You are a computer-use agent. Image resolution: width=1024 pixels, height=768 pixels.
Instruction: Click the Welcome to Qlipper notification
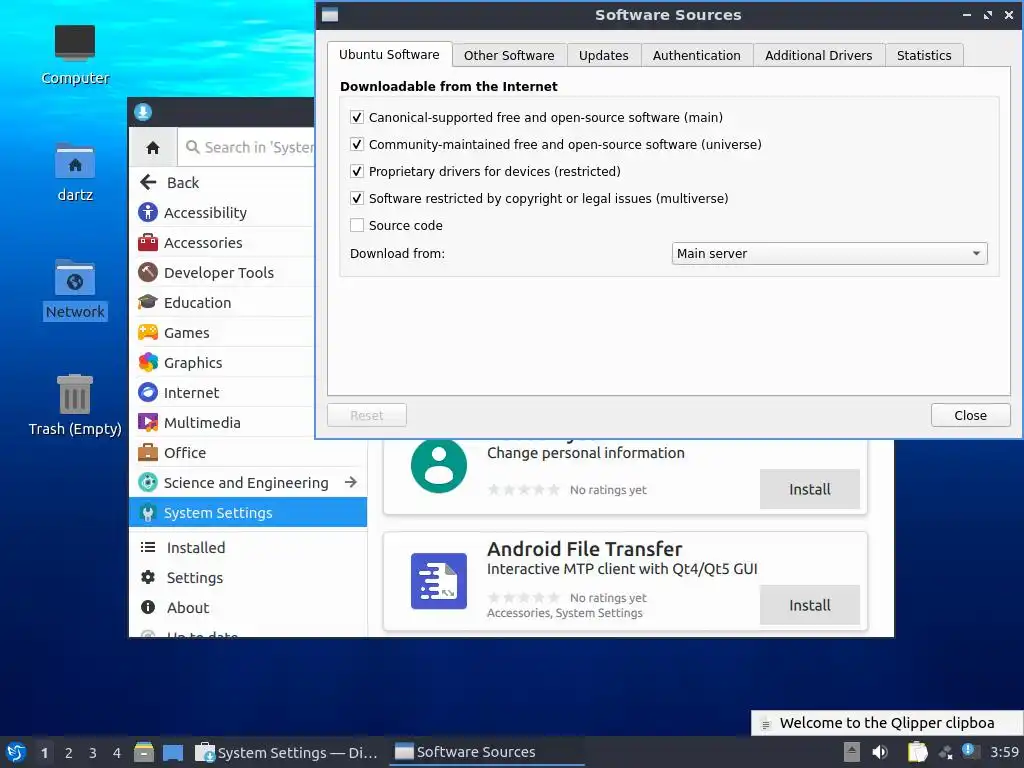[887, 723]
